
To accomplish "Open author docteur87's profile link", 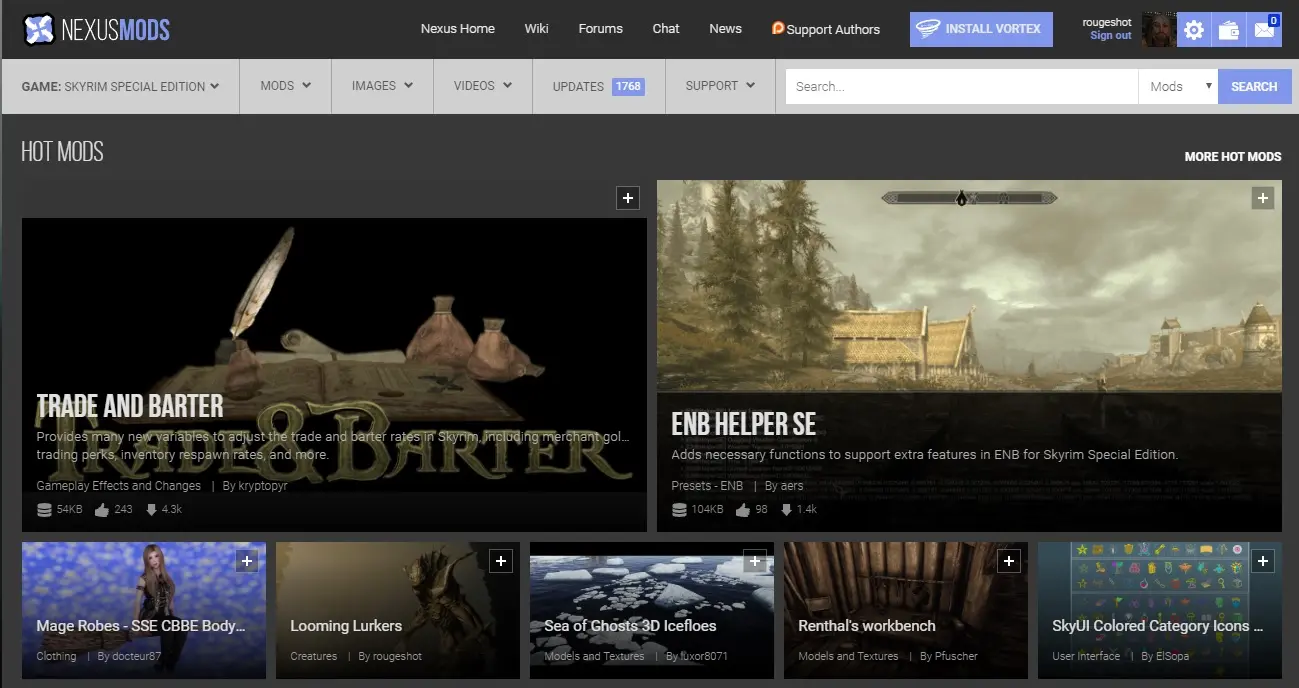I will click(x=137, y=657).
